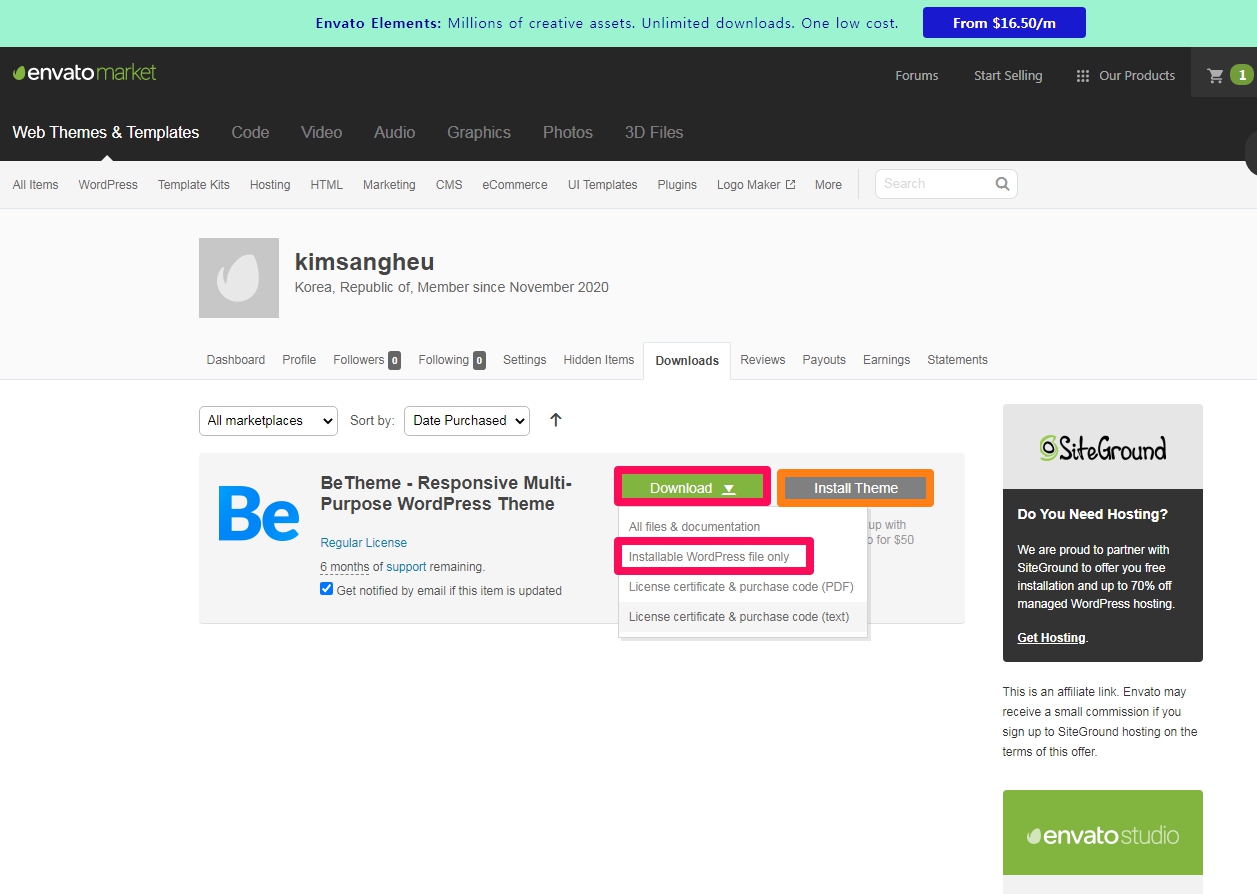Viewport: 1257px width, 894px height.
Task: Select All files & documentation option
Action: click(694, 527)
